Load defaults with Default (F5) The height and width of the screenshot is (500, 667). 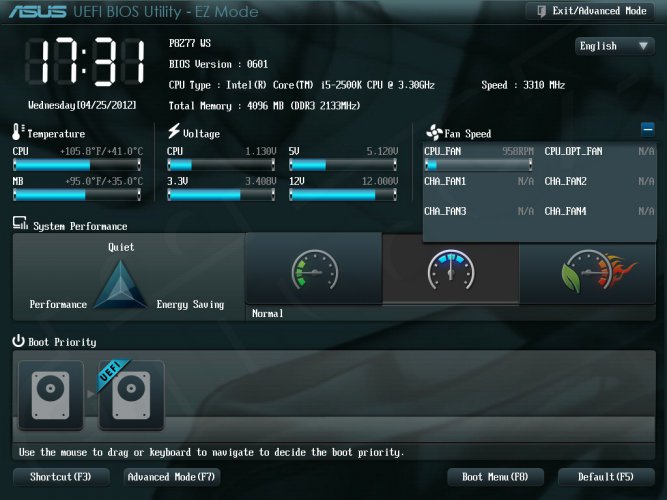pos(606,477)
